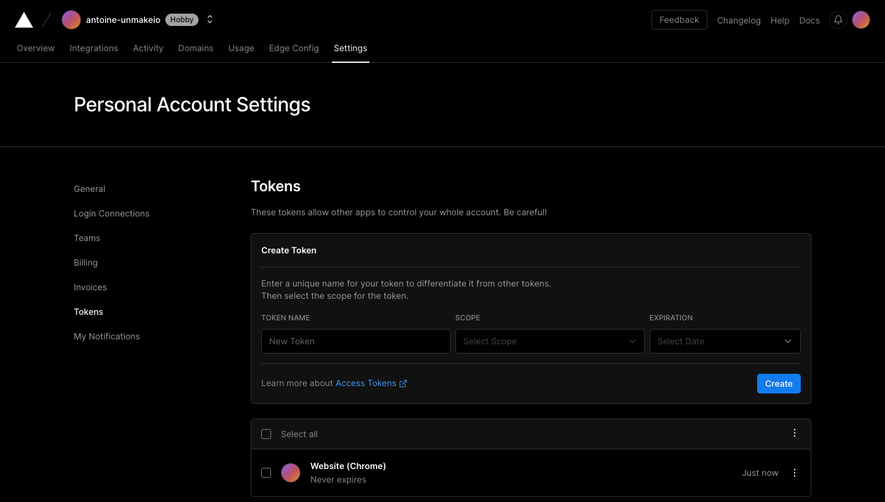Image resolution: width=885 pixels, height=502 pixels.
Task: Check the Select all checkbox
Action: pyautogui.click(x=266, y=434)
